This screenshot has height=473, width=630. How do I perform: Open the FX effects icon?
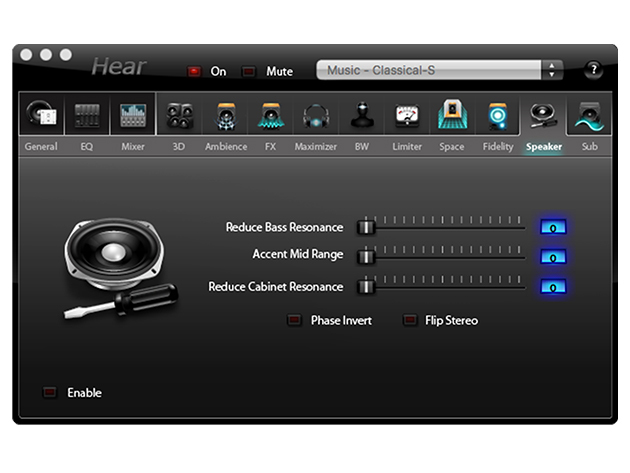click(271, 116)
